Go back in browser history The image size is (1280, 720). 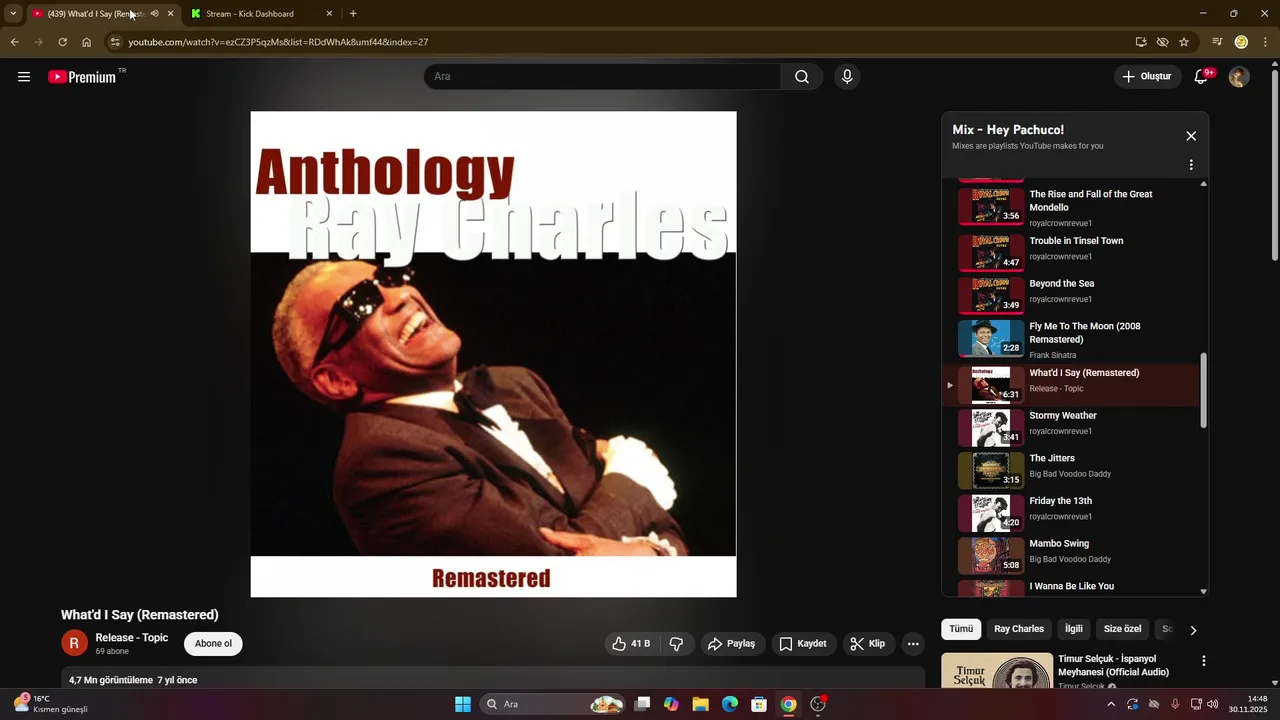tap(14, 42)
